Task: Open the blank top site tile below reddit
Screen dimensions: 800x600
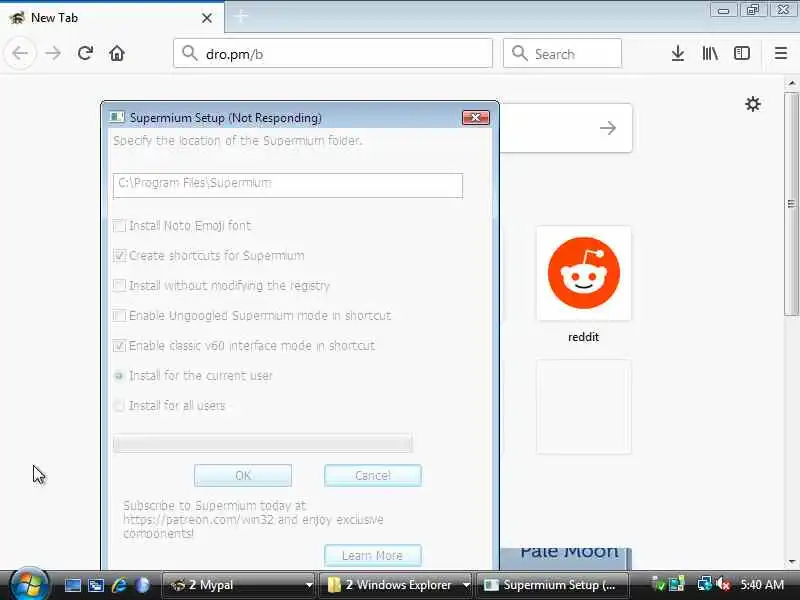Action: (584, 407)
